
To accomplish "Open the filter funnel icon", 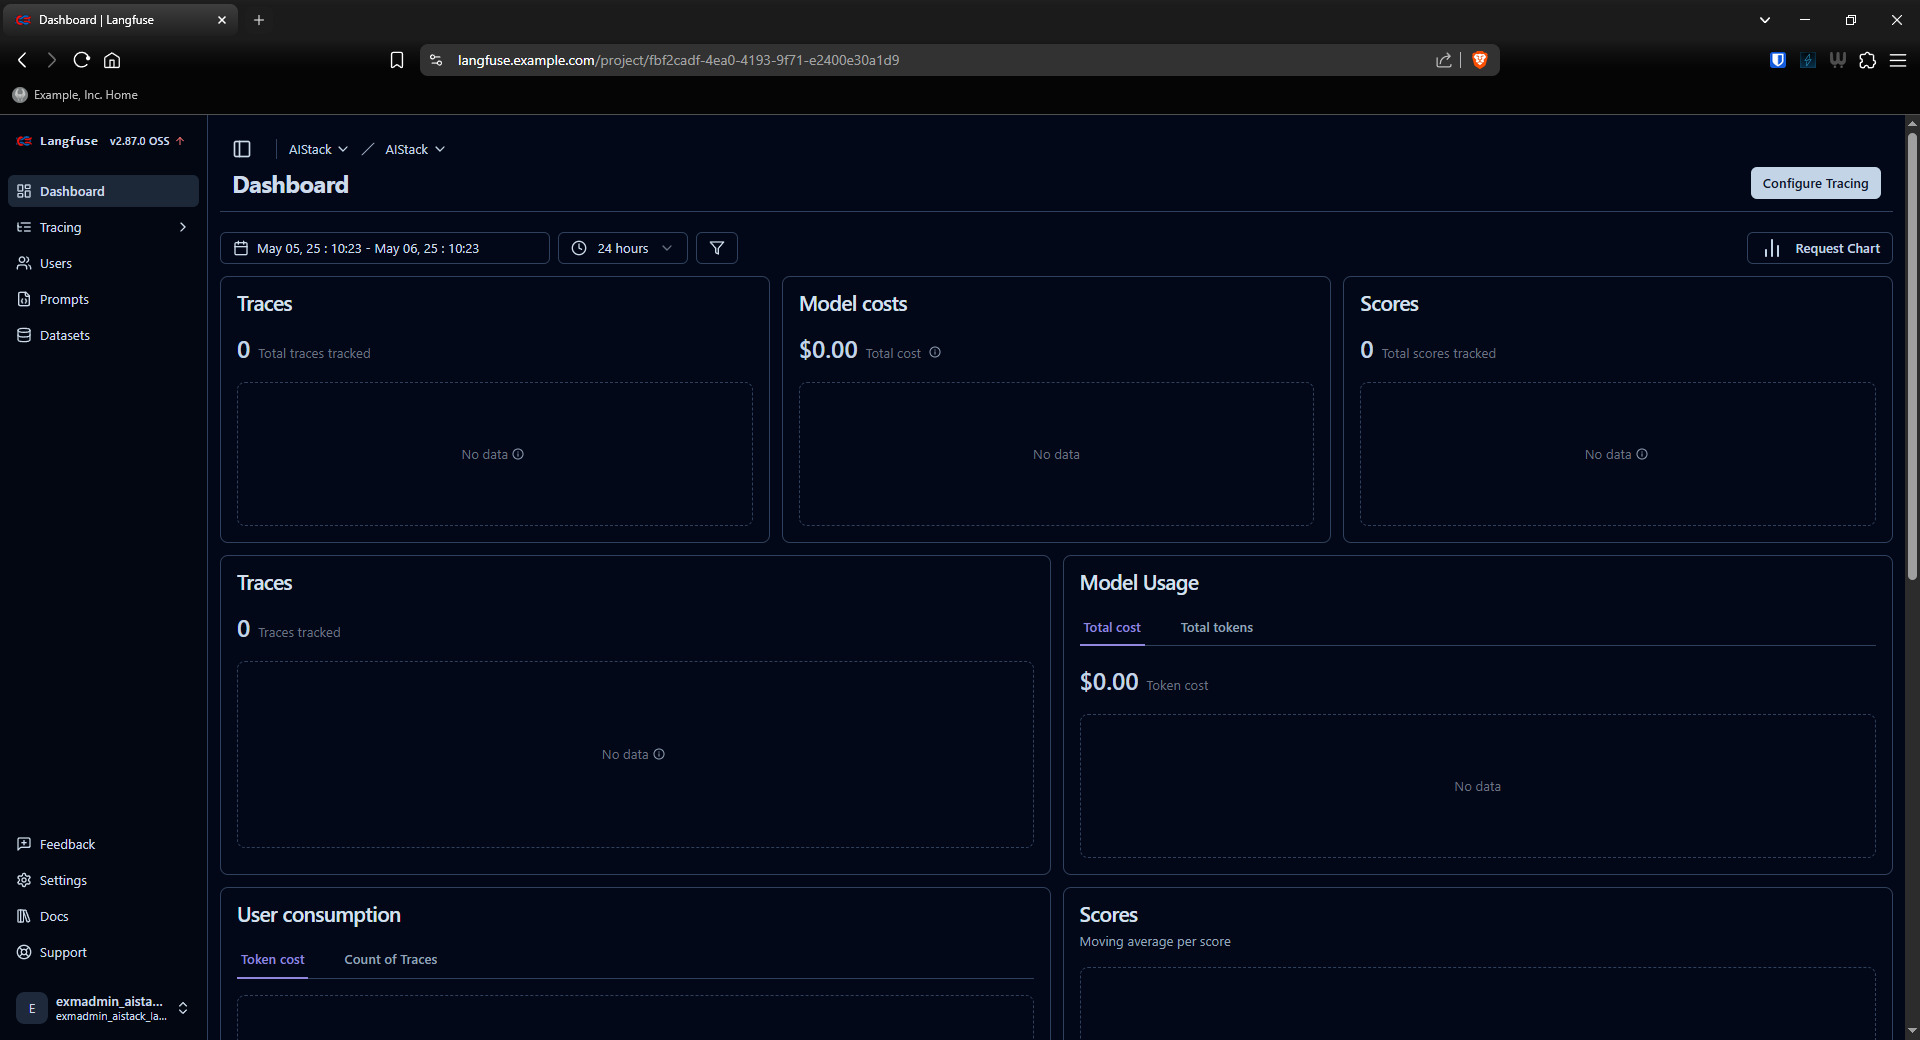I will (717, 248).
